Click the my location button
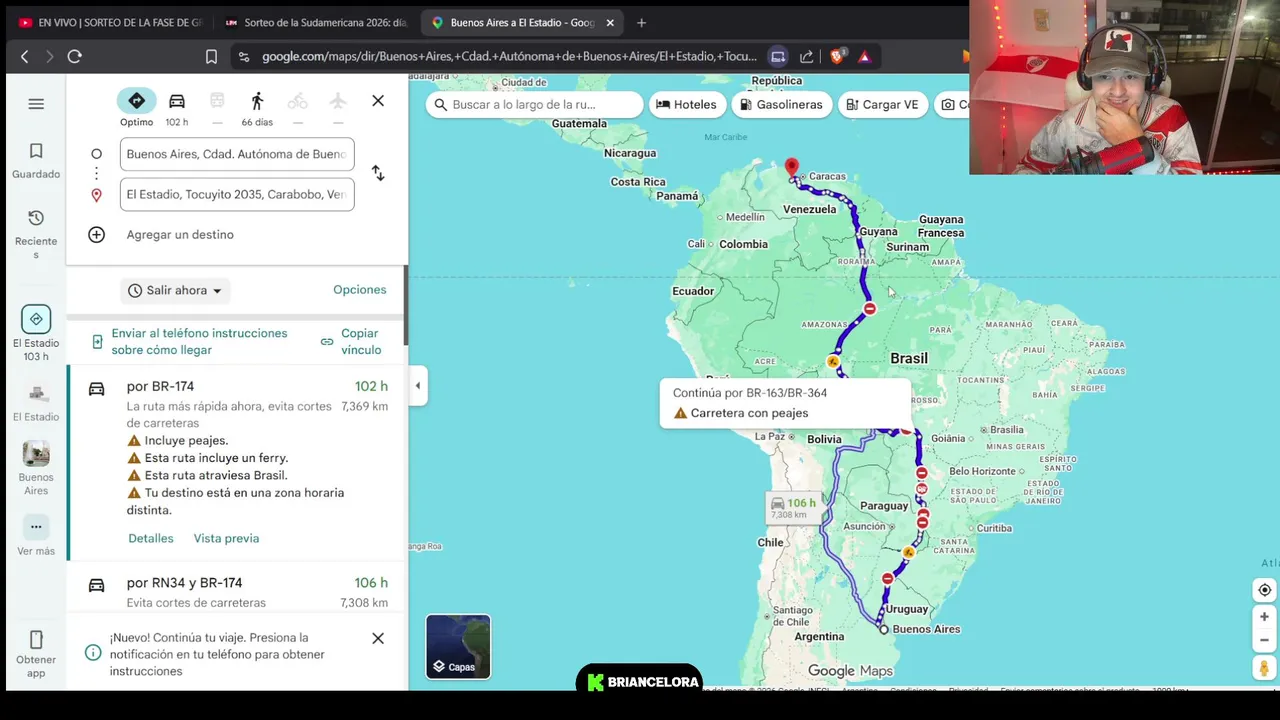Screen dimensions: 1280x720 pos(1265,590)
